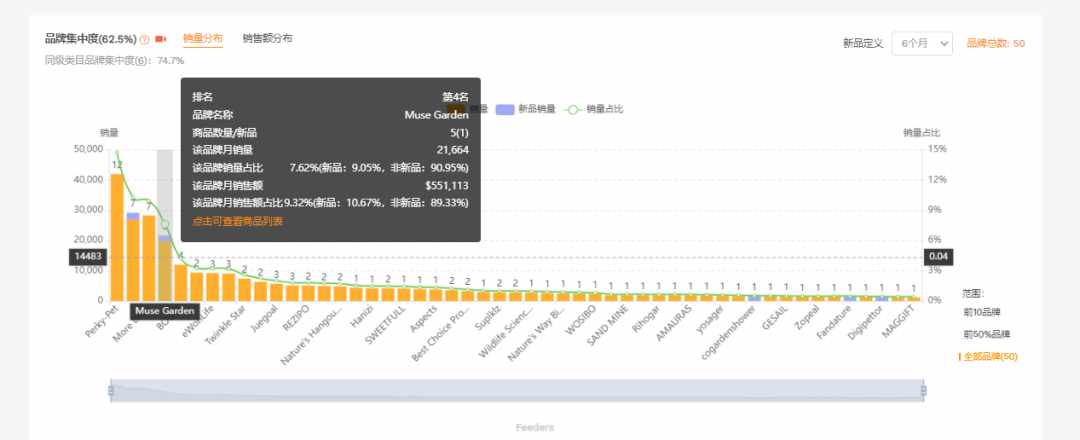Click the MAGGIFT brand axis label
Image resolution: width=1080 pixels, height=440 pixels.
point(897,324)
